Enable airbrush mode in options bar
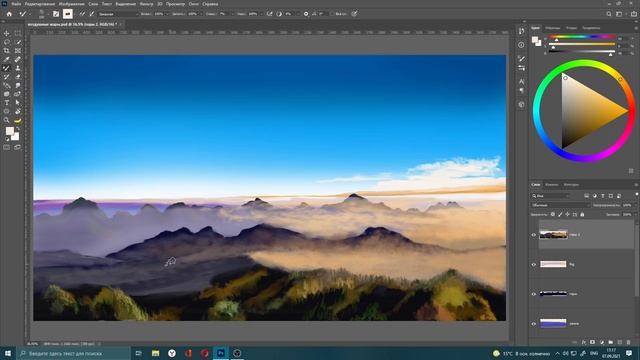The height and width of the screenshot is (360, 640). tap(269, 14)
